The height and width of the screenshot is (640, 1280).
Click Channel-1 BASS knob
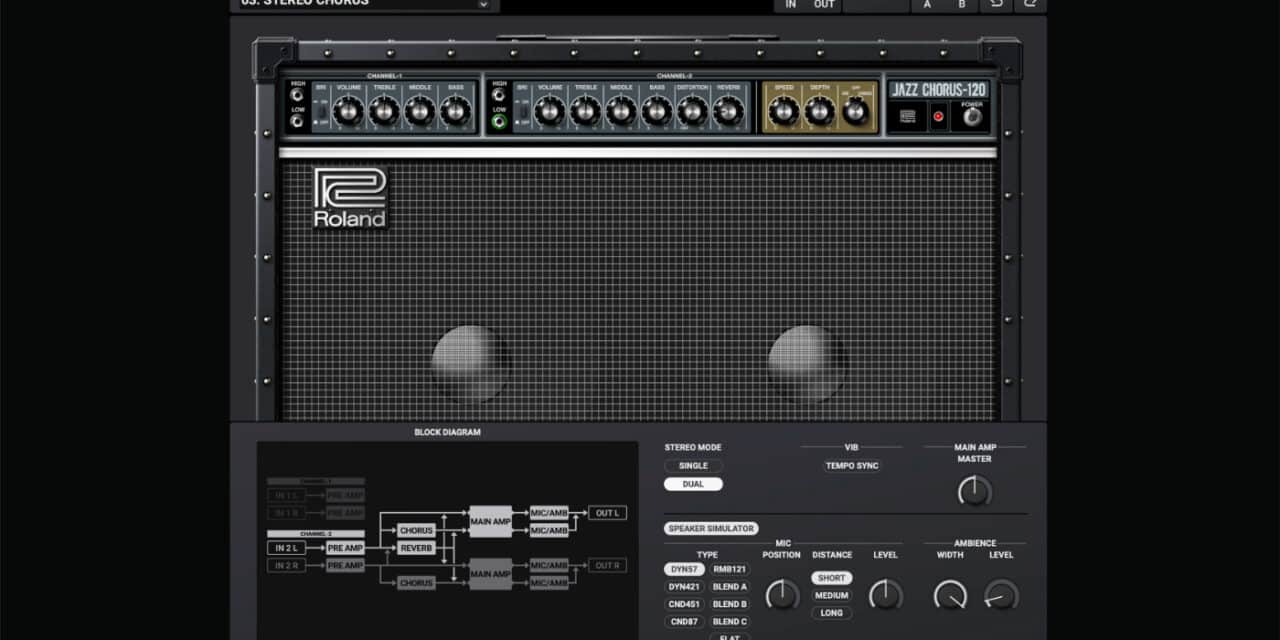pyautogui.click(x=456, y=110)
